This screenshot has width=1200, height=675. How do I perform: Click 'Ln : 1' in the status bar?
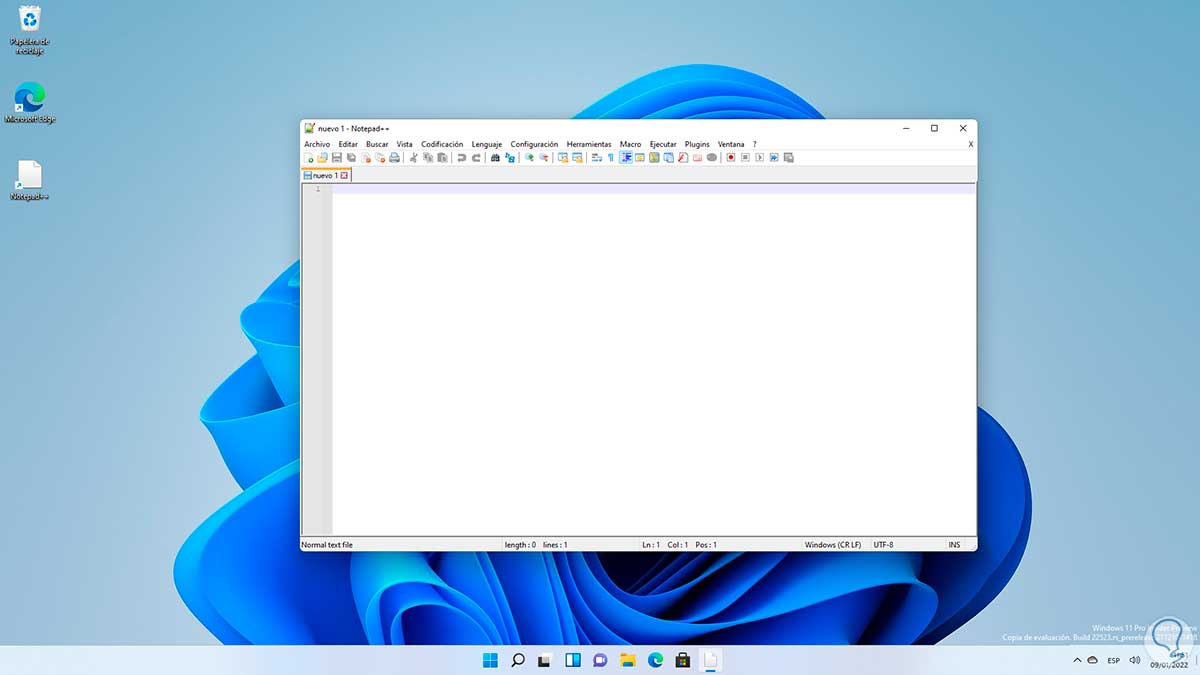[x=651, y=545]
